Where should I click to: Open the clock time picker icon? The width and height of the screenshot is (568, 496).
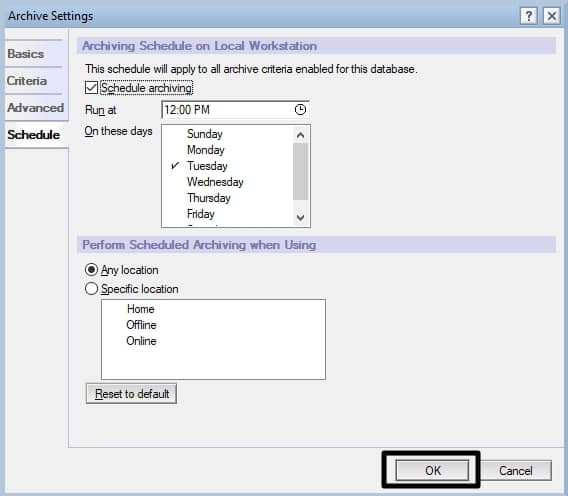(300, 109)
